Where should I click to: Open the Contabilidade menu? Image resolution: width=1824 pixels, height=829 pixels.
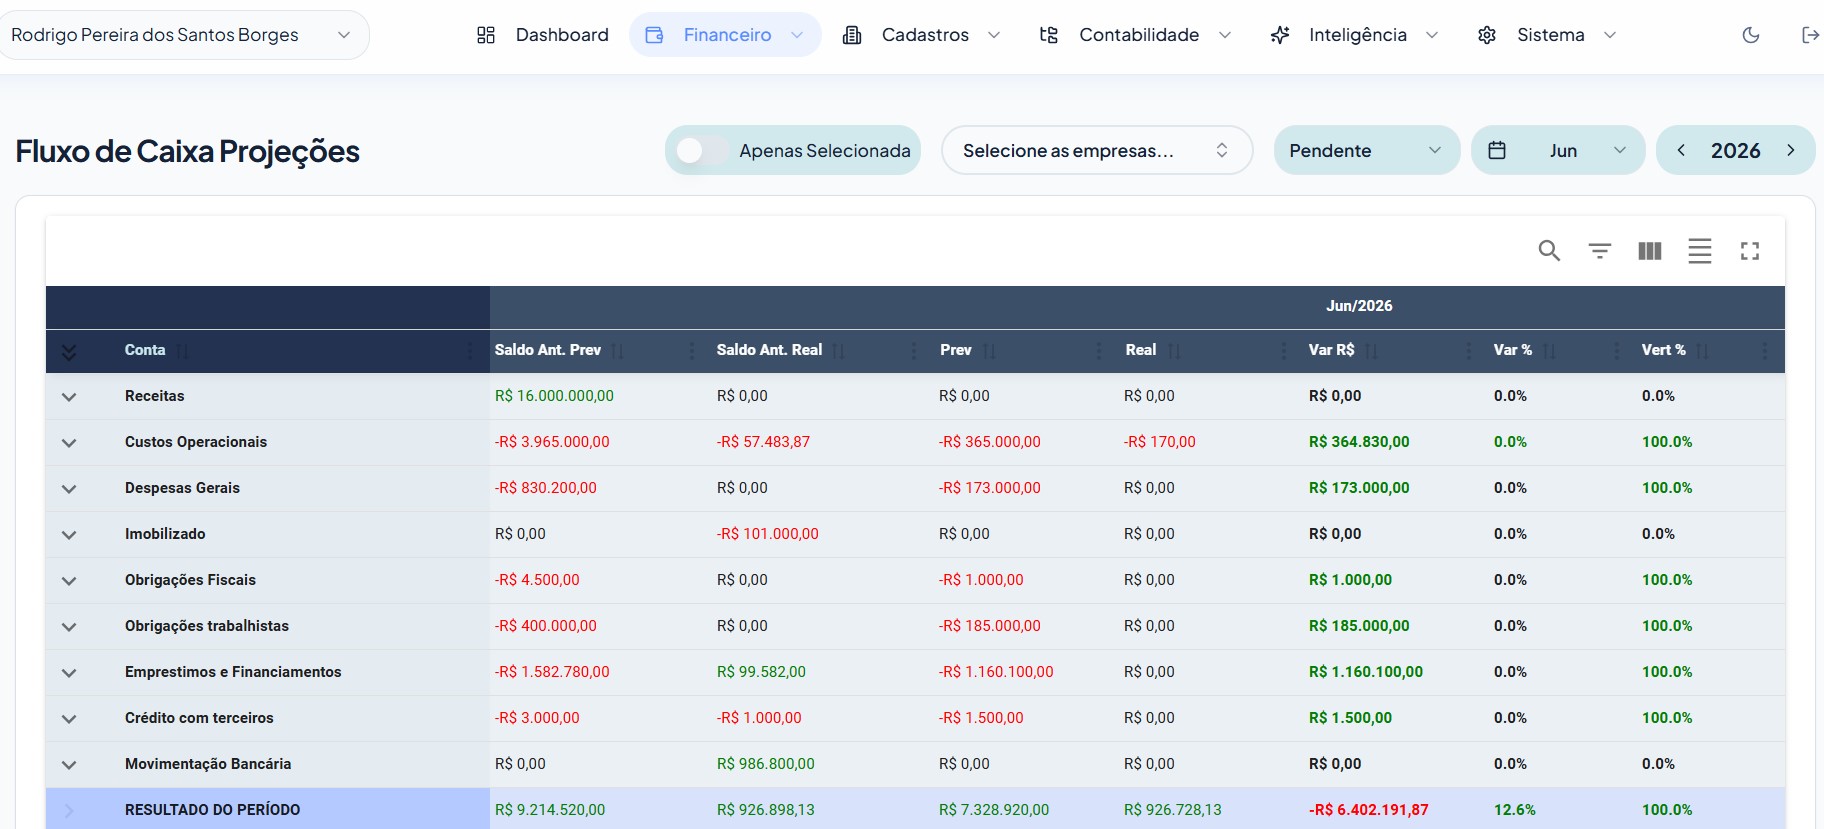tap(1135, 35)
